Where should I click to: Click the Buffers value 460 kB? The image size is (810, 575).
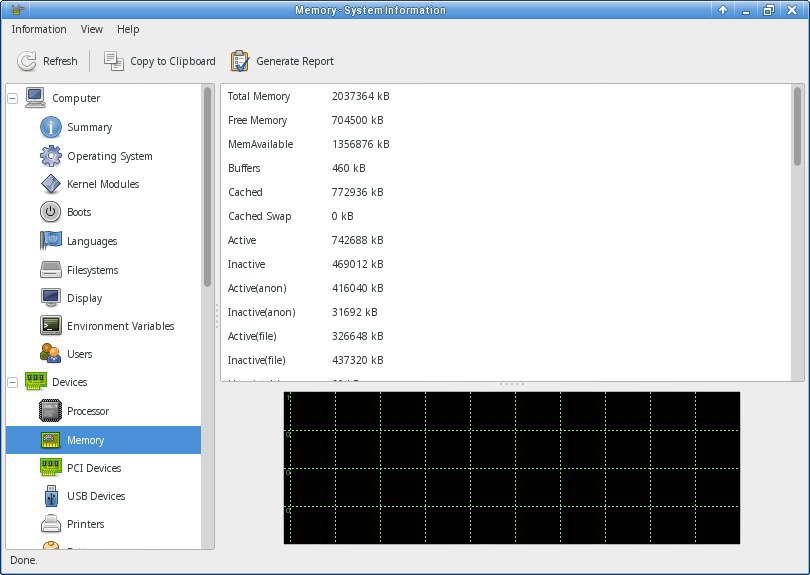(x=349, y=168)
